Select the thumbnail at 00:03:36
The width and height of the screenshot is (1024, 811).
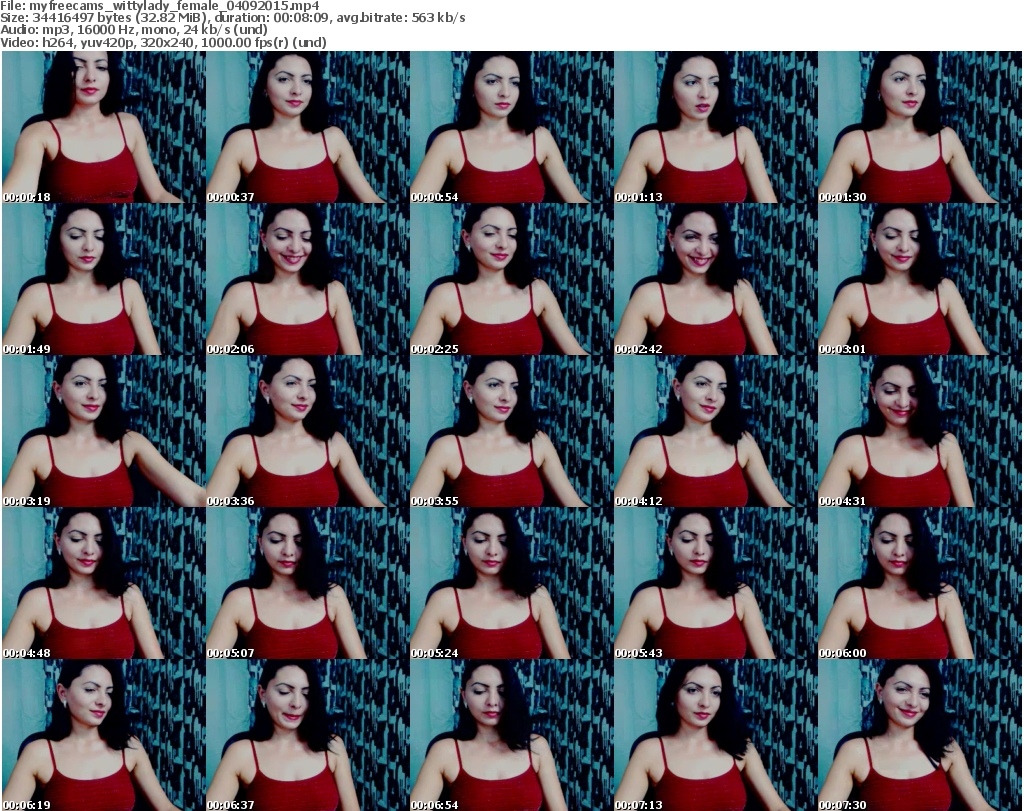click(x=308, y=432)
